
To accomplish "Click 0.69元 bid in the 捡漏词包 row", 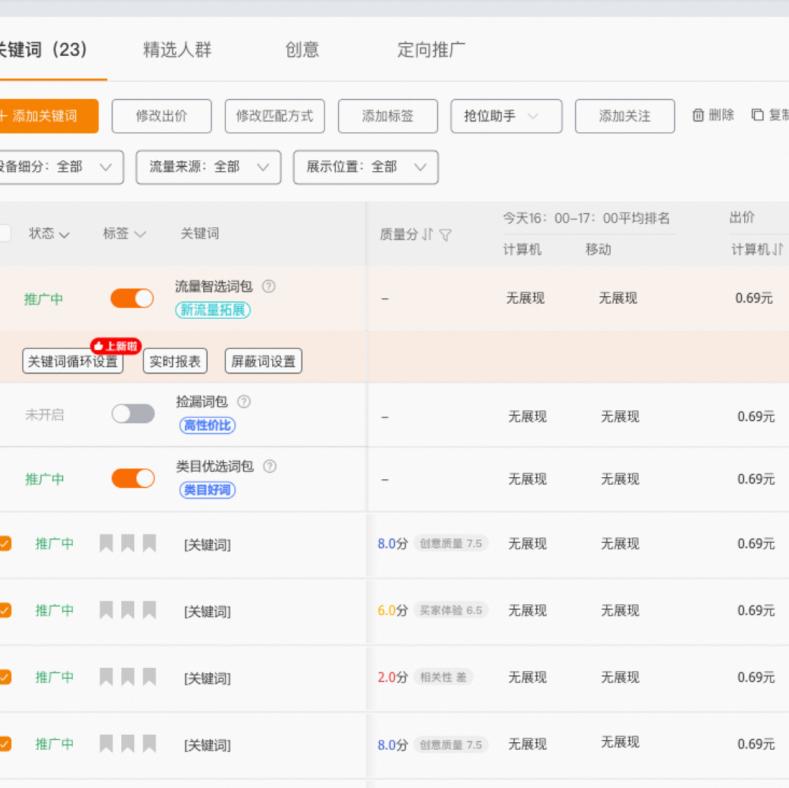I will point(756,417).
